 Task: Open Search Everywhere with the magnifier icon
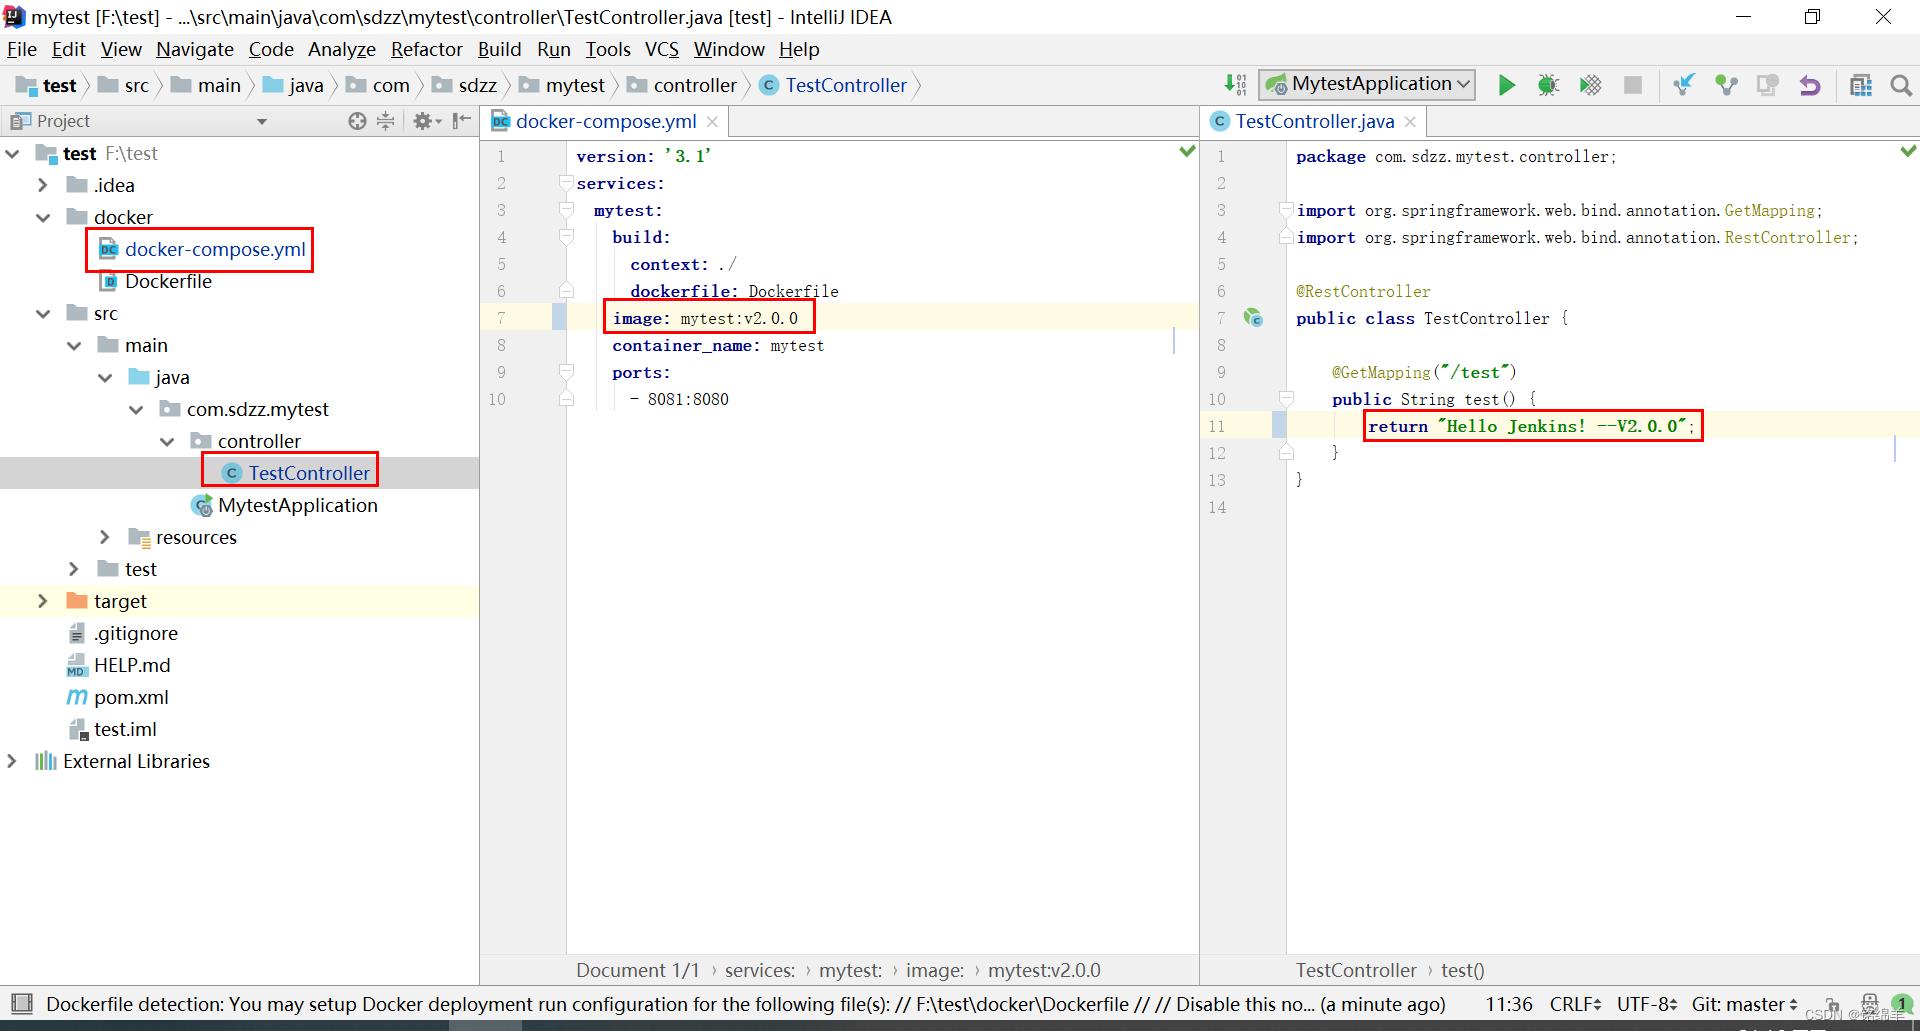pyautogui.click(x=1901, y=86)
